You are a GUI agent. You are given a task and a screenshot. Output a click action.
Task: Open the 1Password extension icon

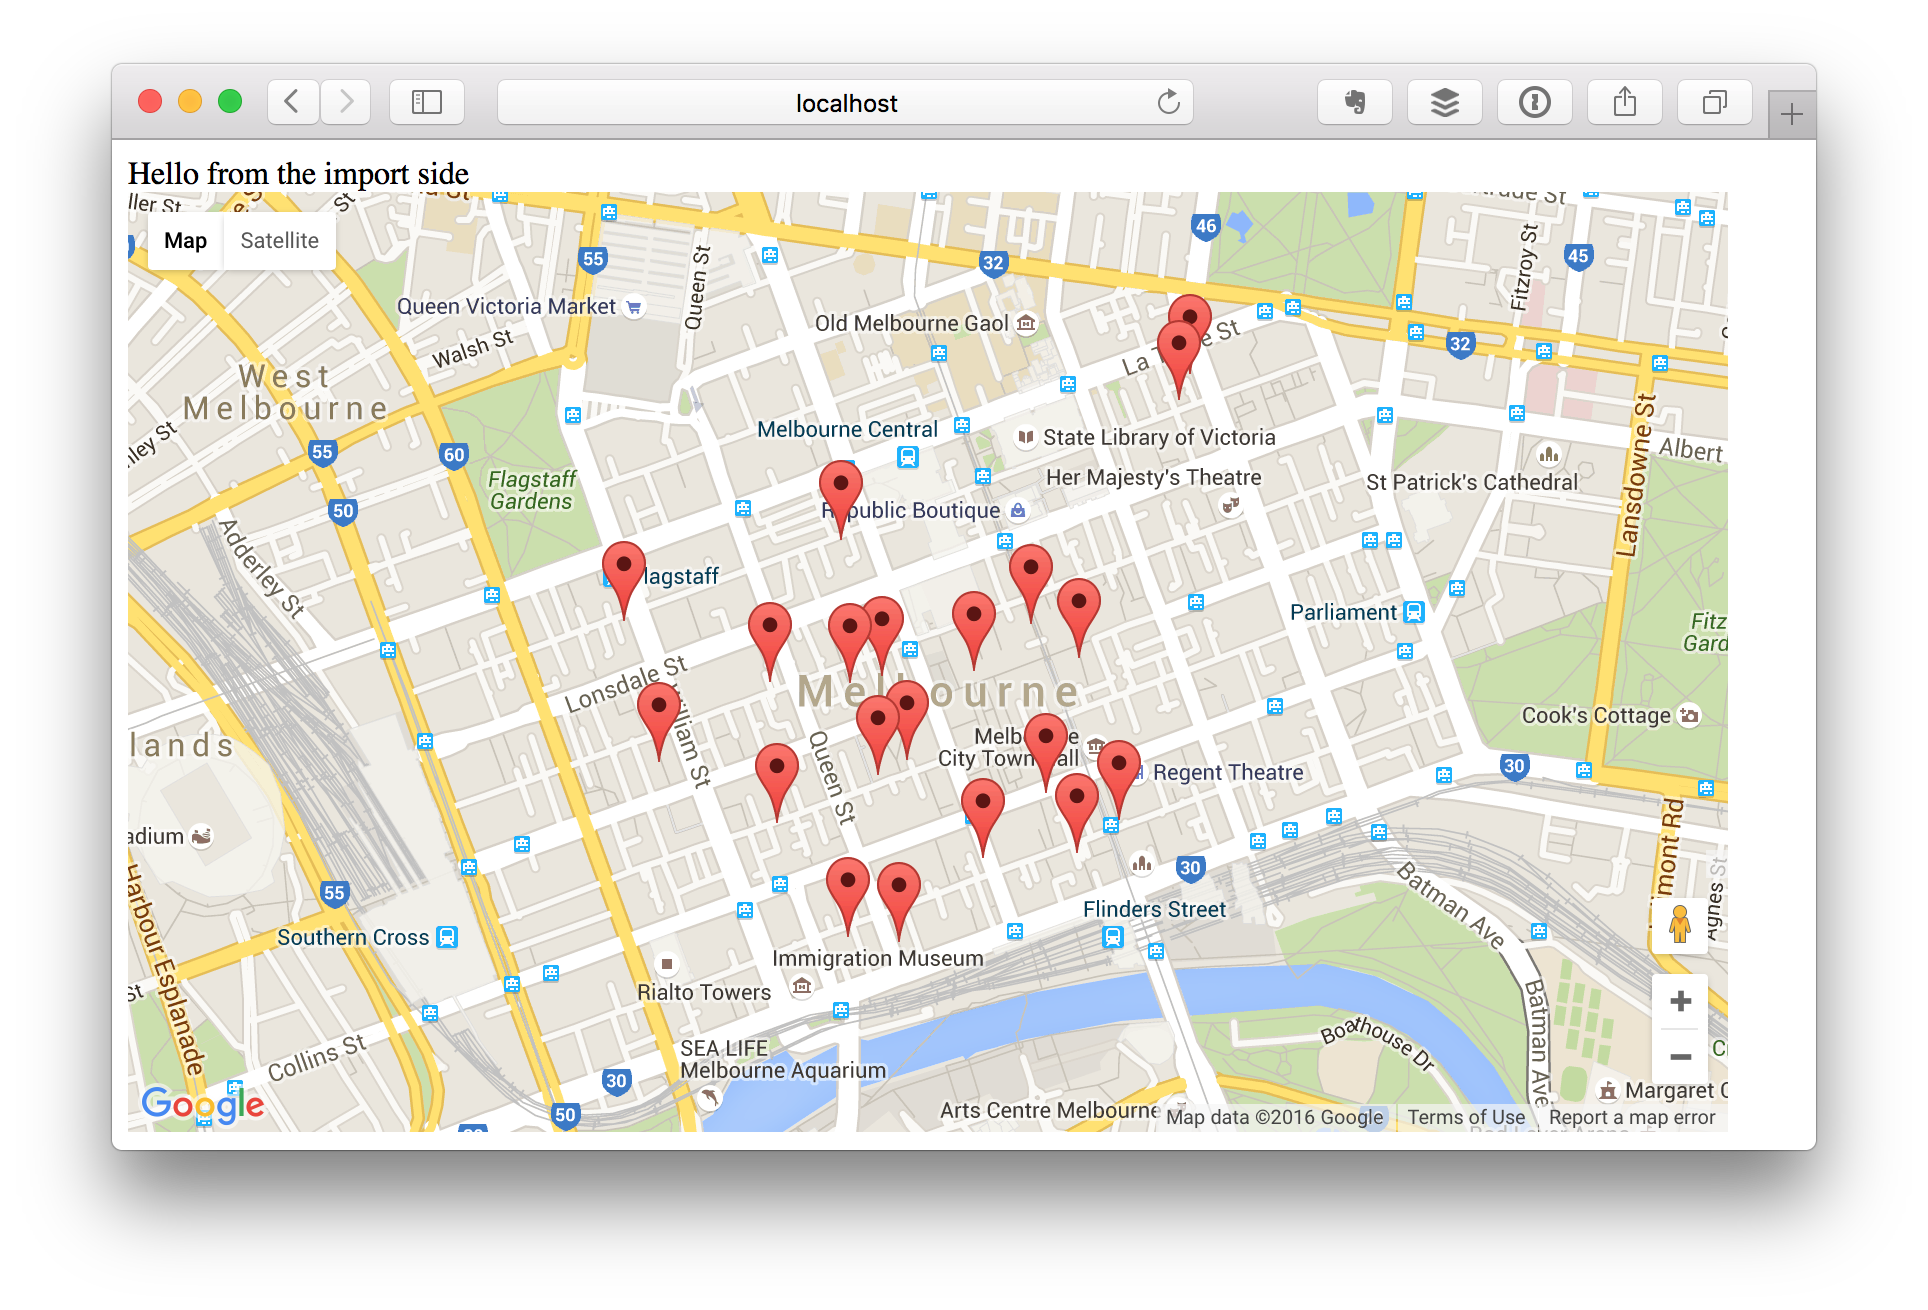1535,102
